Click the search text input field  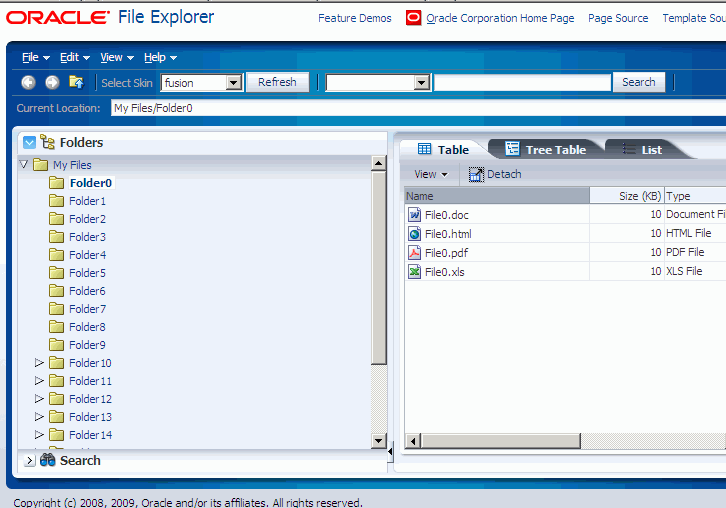click(x=522, y=83)
